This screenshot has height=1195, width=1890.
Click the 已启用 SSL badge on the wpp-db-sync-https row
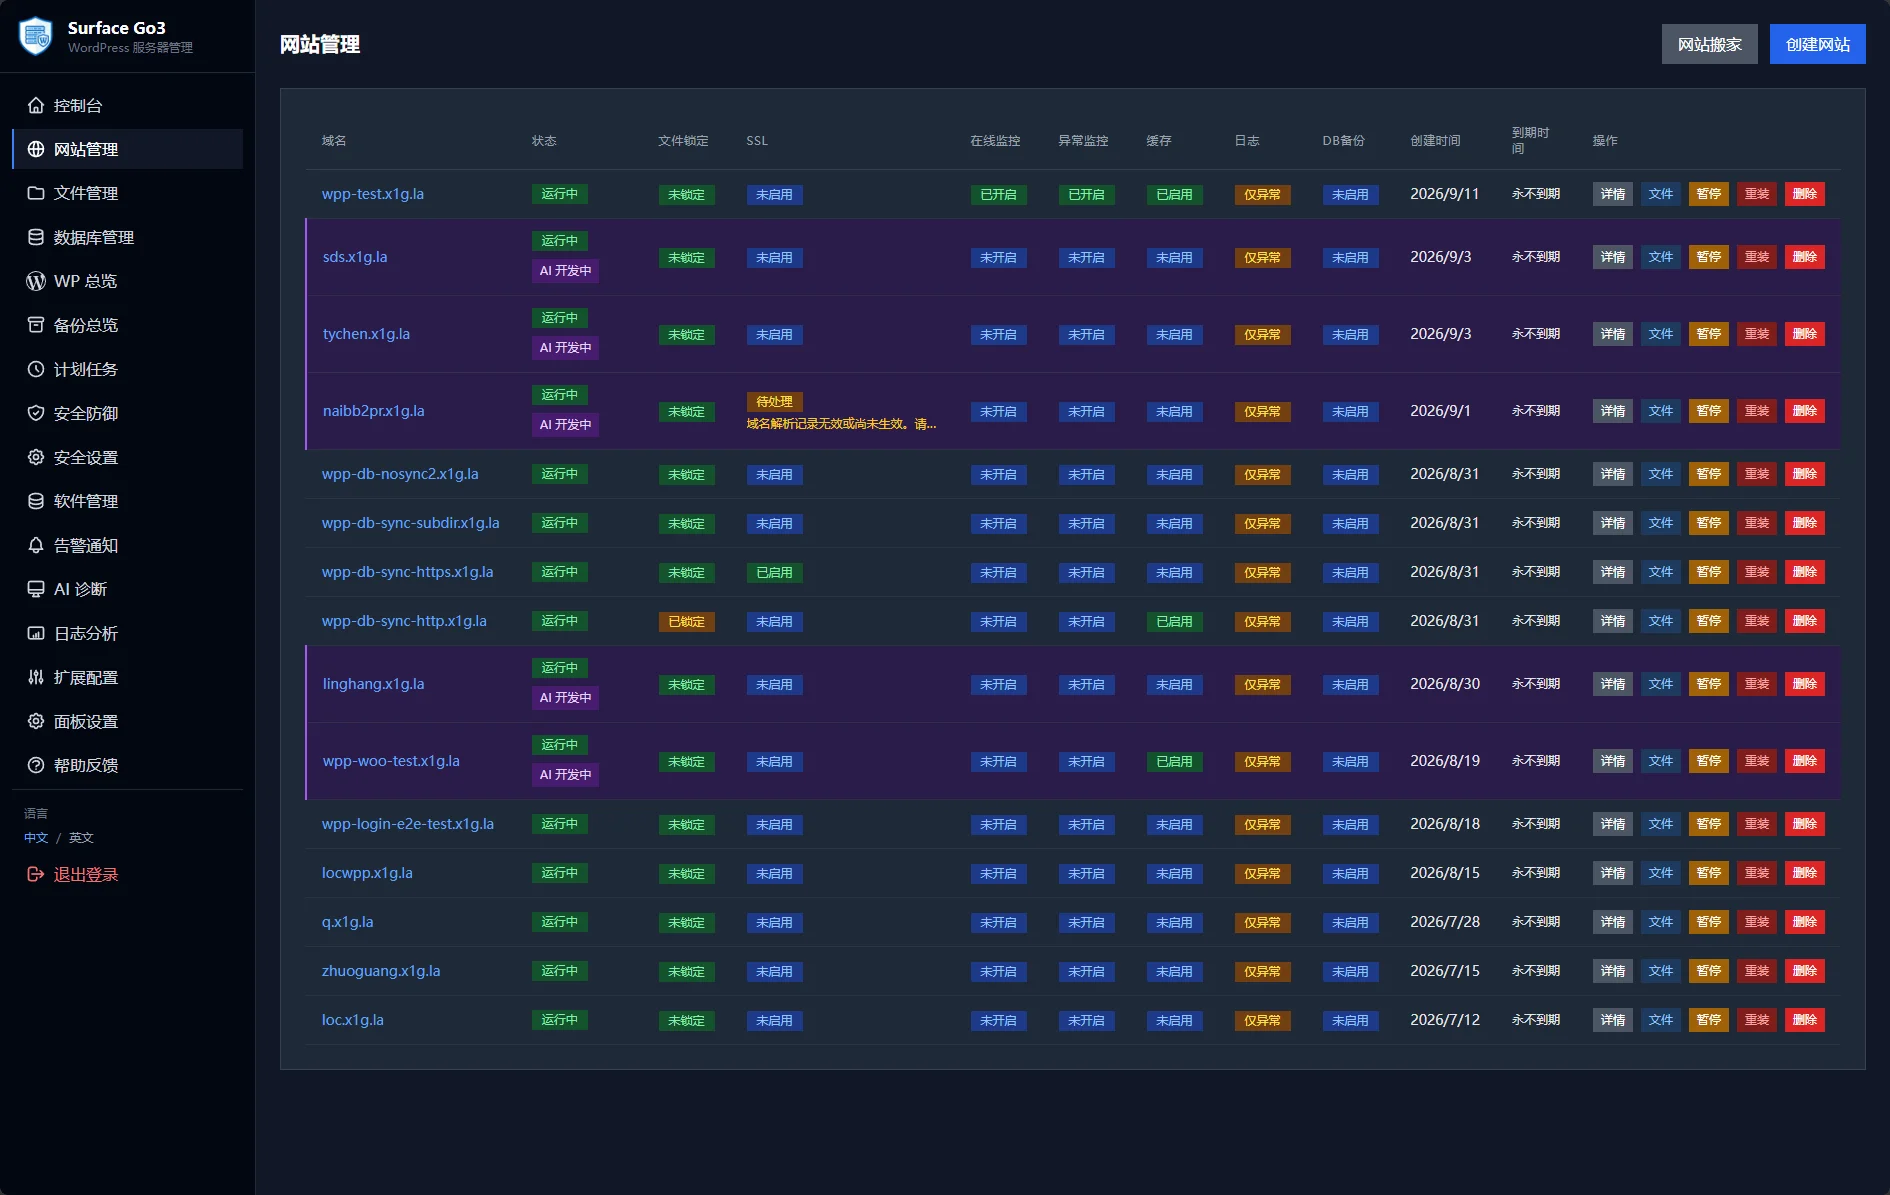pyautogui.click(x=774, y=573)
